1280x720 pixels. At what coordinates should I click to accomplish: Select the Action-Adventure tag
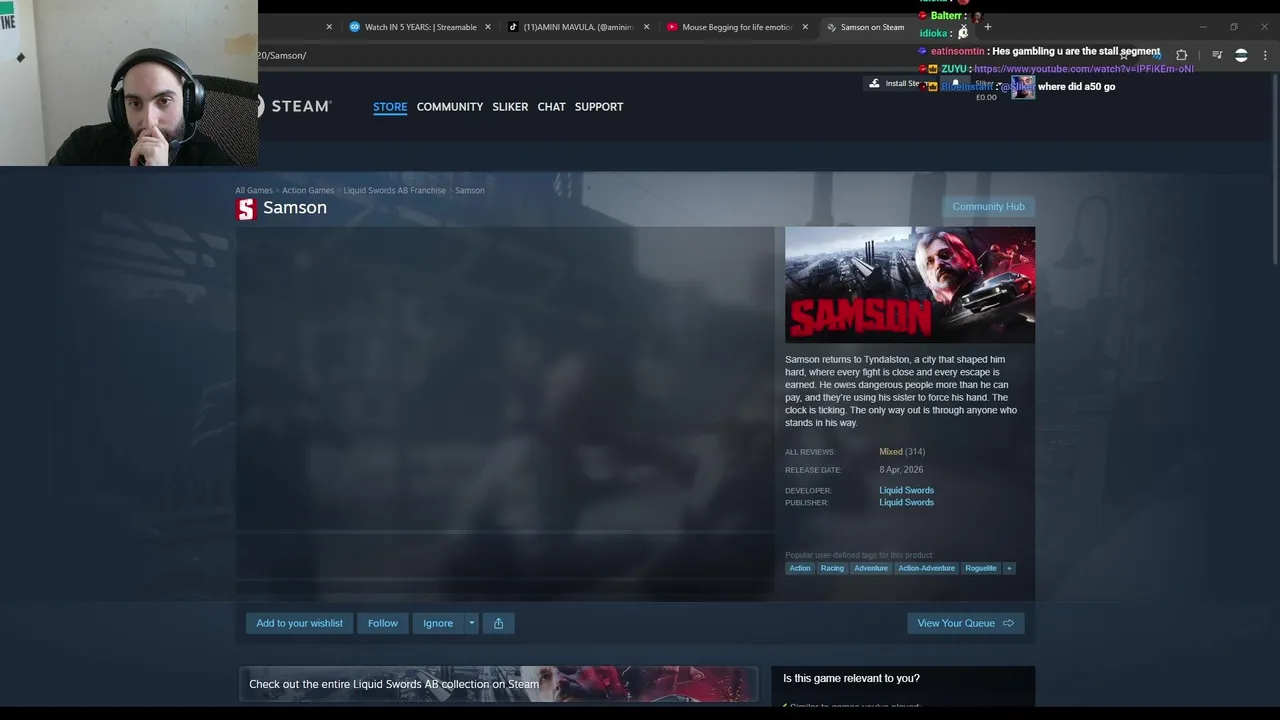pyautogui.click(x=926, y=568)
